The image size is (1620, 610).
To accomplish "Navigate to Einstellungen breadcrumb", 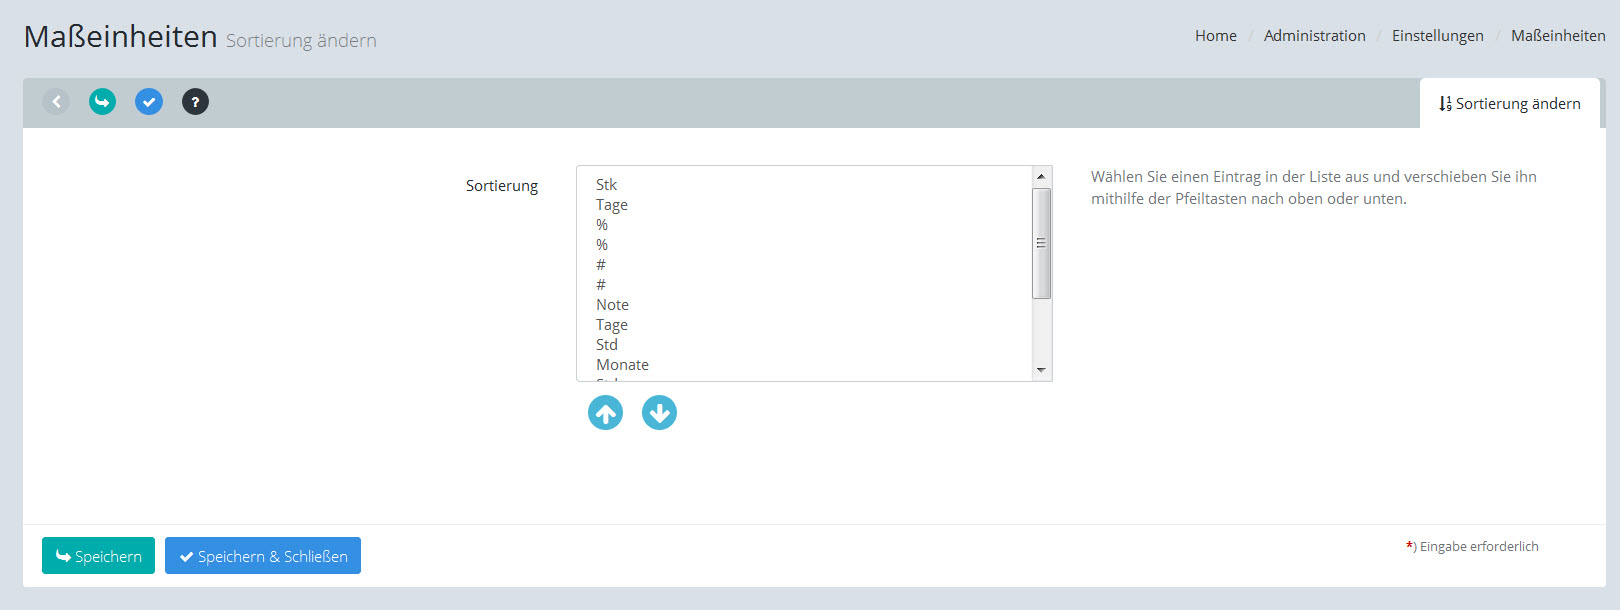I will pyautogui.click(x=1437, y=36).
